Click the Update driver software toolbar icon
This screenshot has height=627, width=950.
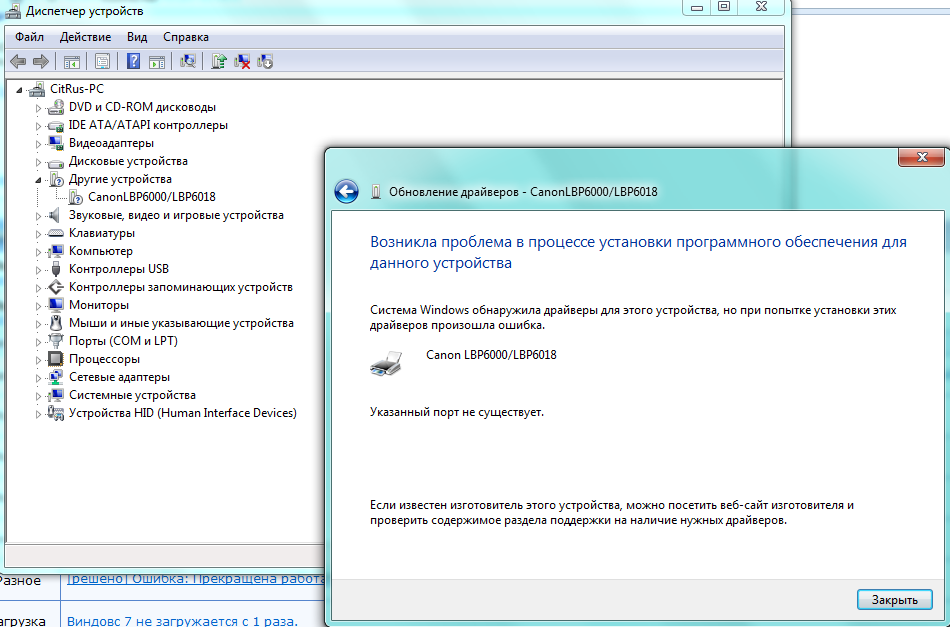[219, 61]
